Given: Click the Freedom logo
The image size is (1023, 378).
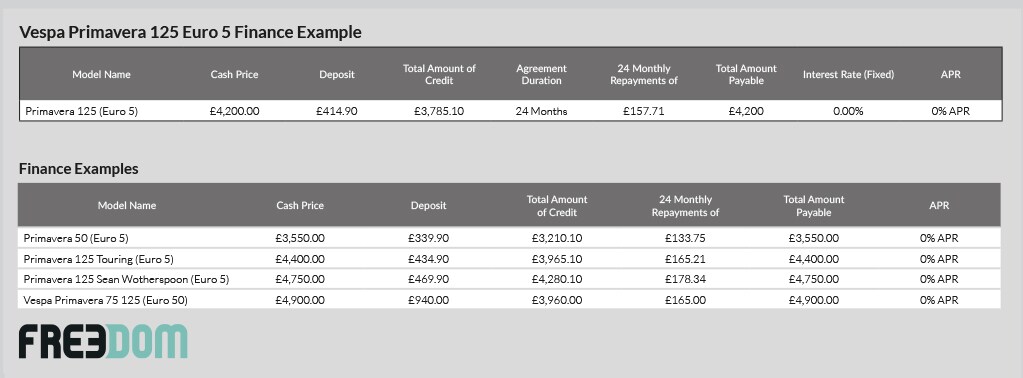Looking at the screenshot, I should [103, 342].
